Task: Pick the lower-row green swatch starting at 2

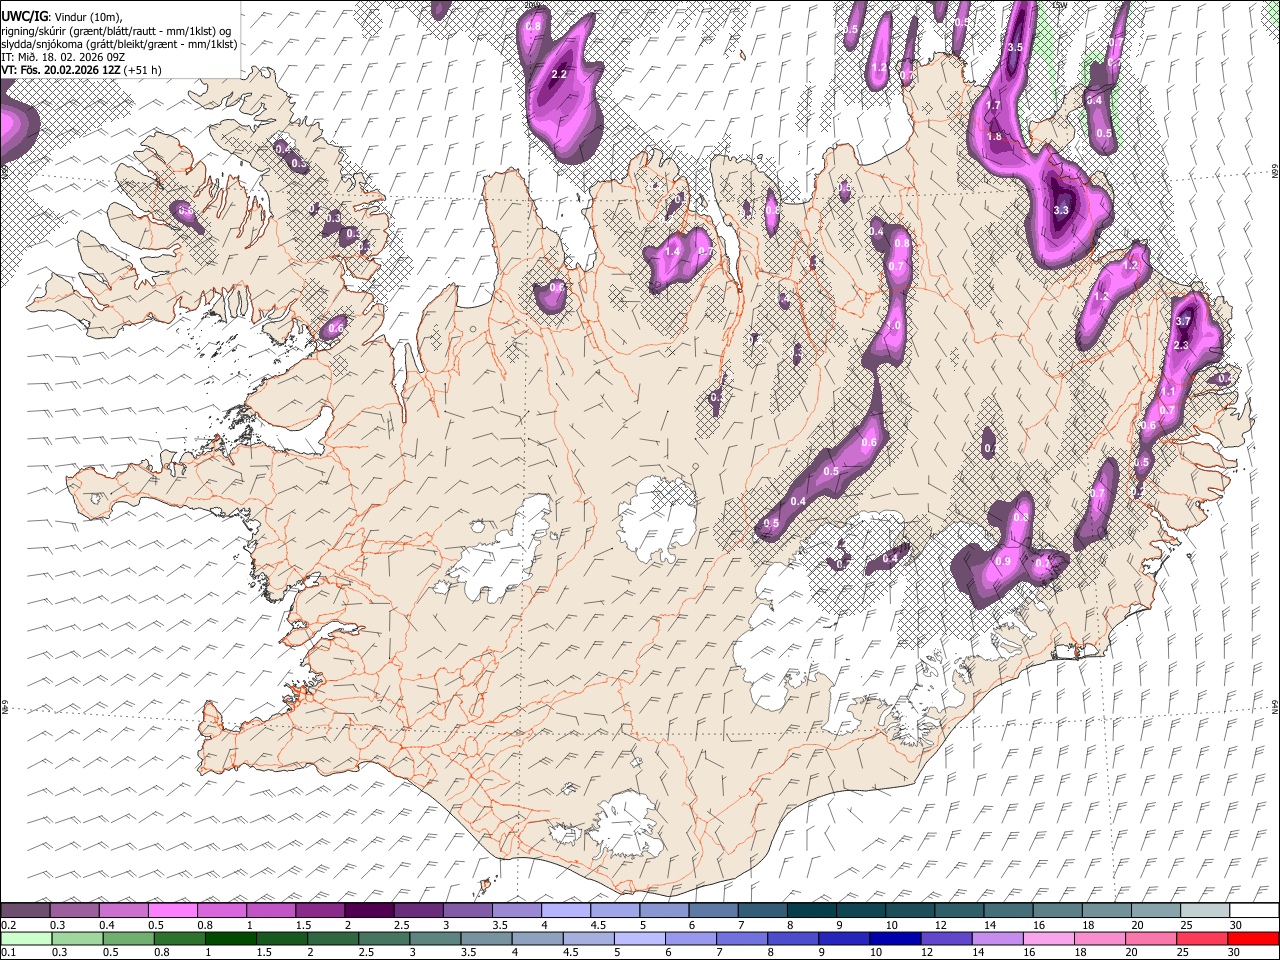Action: click(x=332, y=938)
